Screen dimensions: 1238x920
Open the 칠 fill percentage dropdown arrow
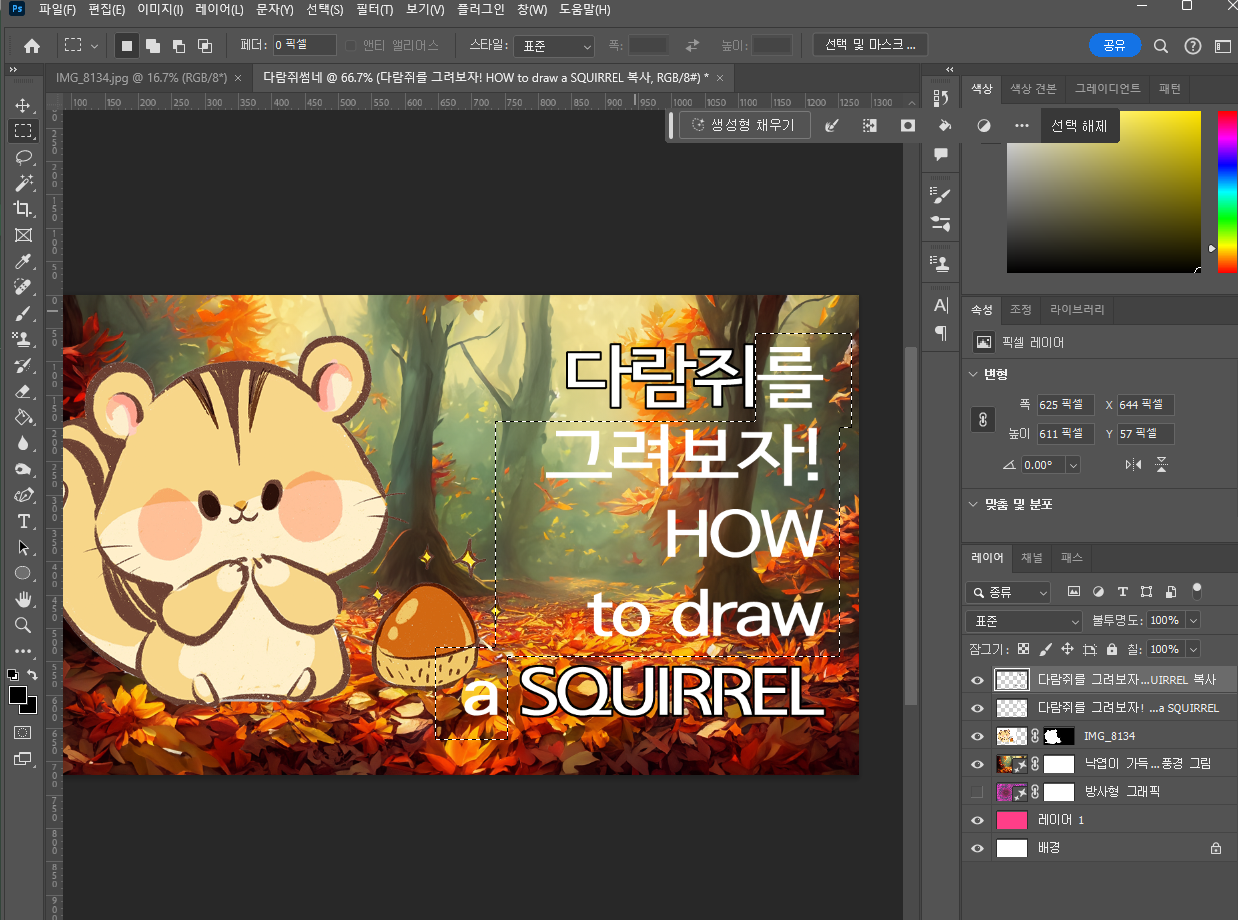(x=1193, y=649)
